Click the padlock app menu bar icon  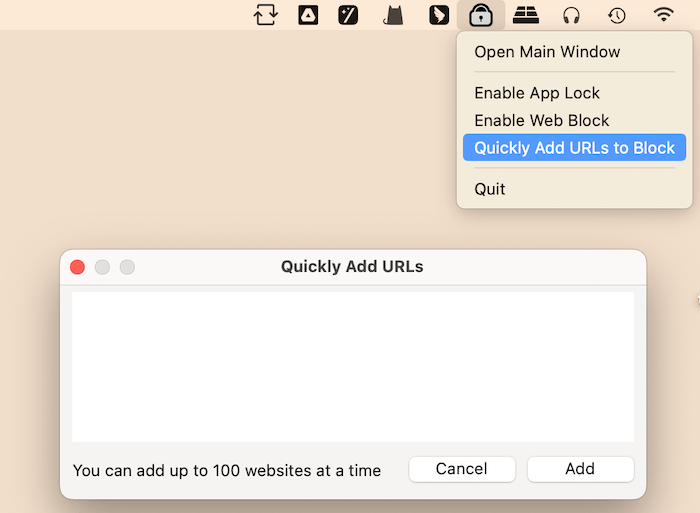482,15
